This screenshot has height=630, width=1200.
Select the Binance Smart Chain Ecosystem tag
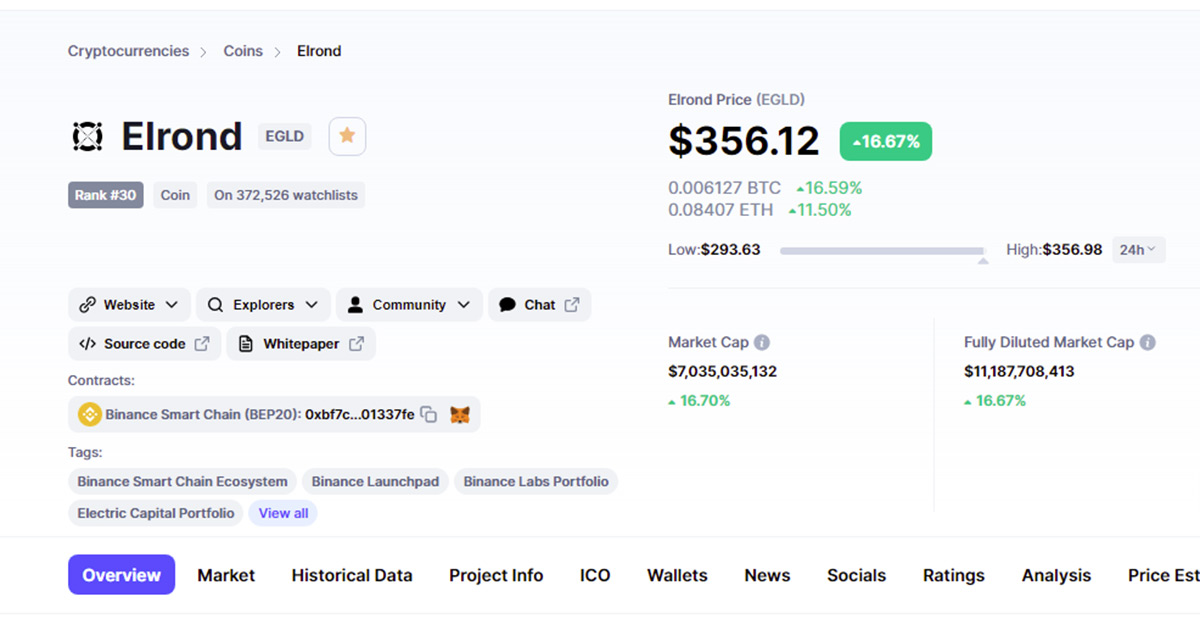183,481
